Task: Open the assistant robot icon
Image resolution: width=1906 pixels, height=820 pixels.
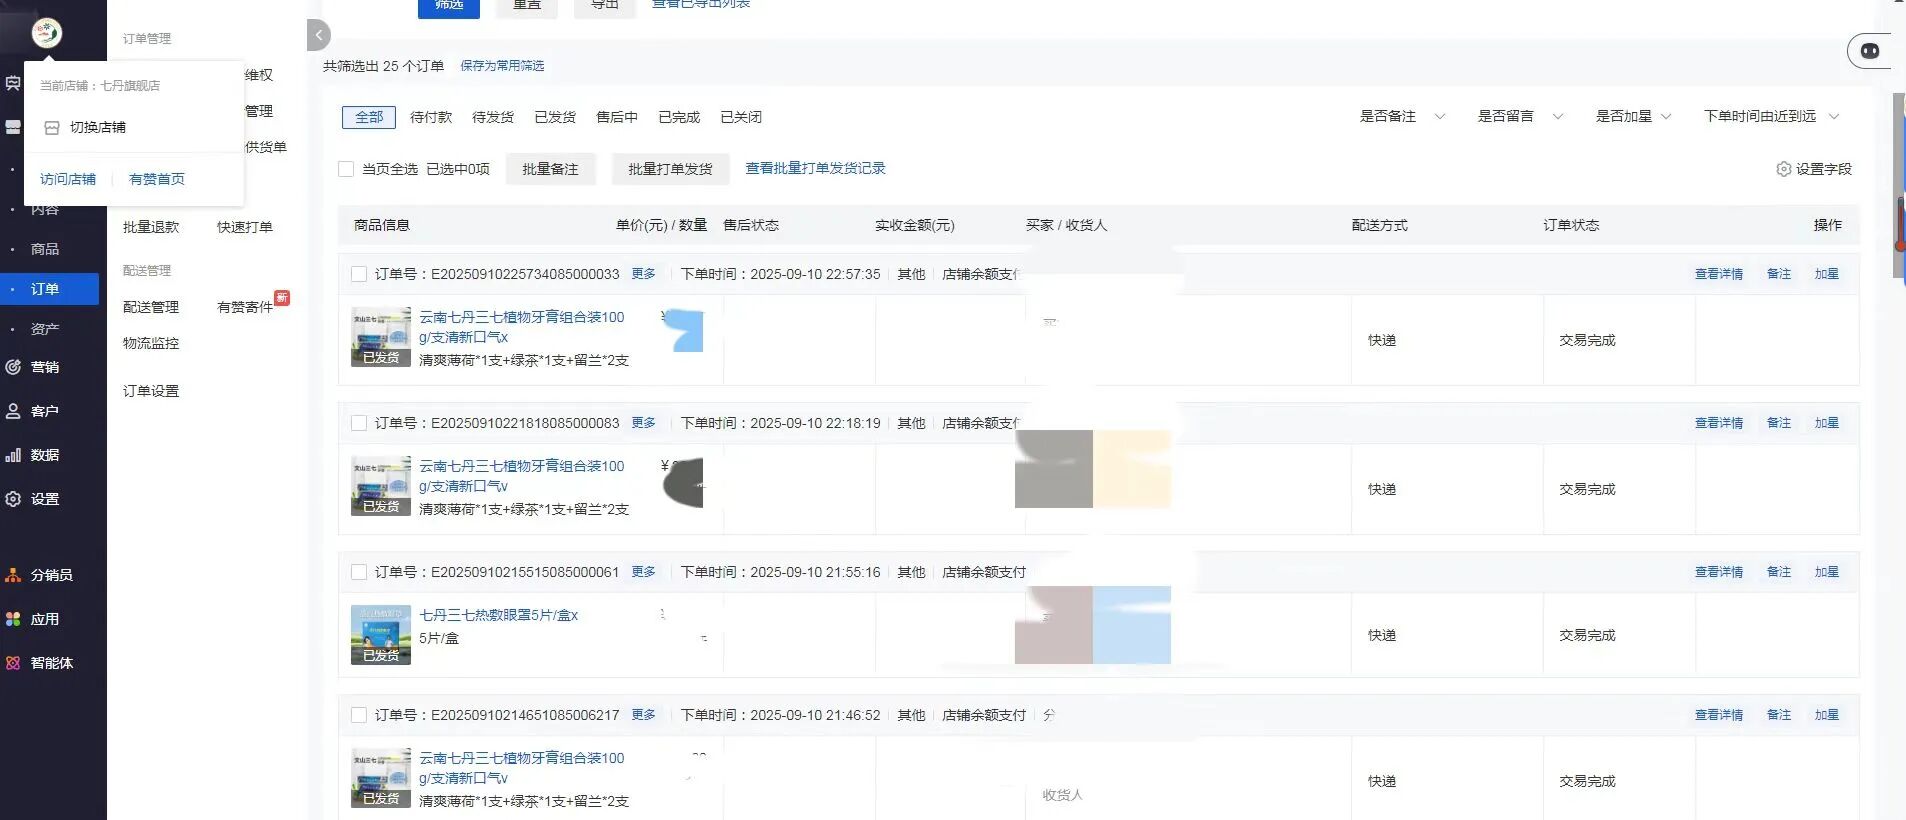Action: (x=1869, y=51)
